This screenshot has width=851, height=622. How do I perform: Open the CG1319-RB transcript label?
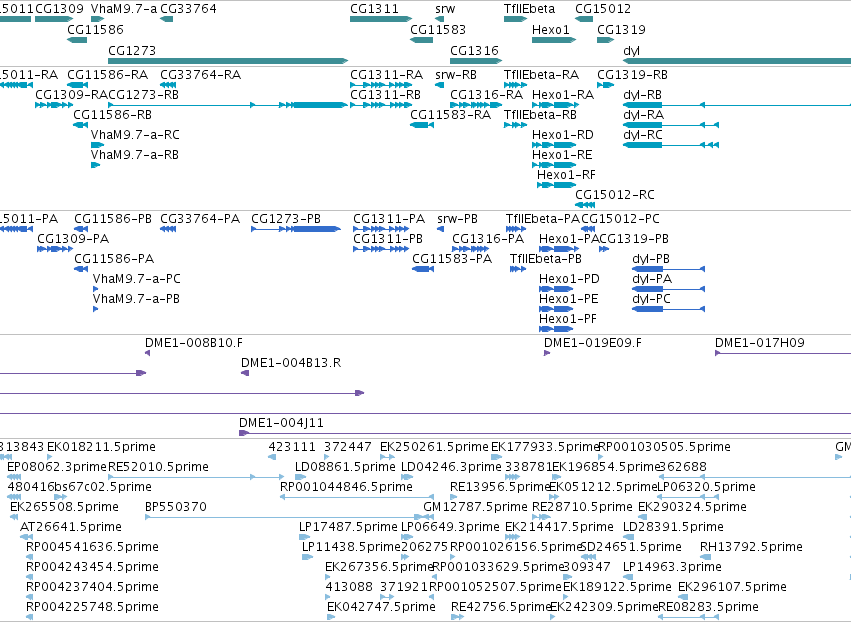632,74
